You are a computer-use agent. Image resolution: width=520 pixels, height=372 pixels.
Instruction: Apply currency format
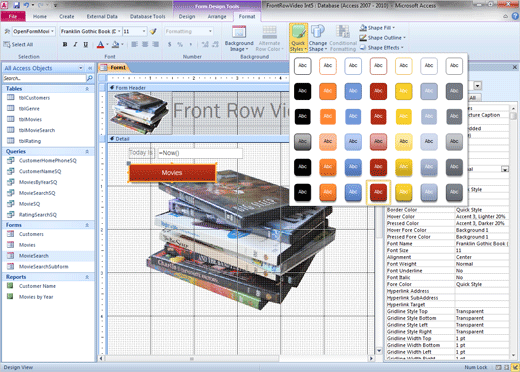click(x=170, y=44)
